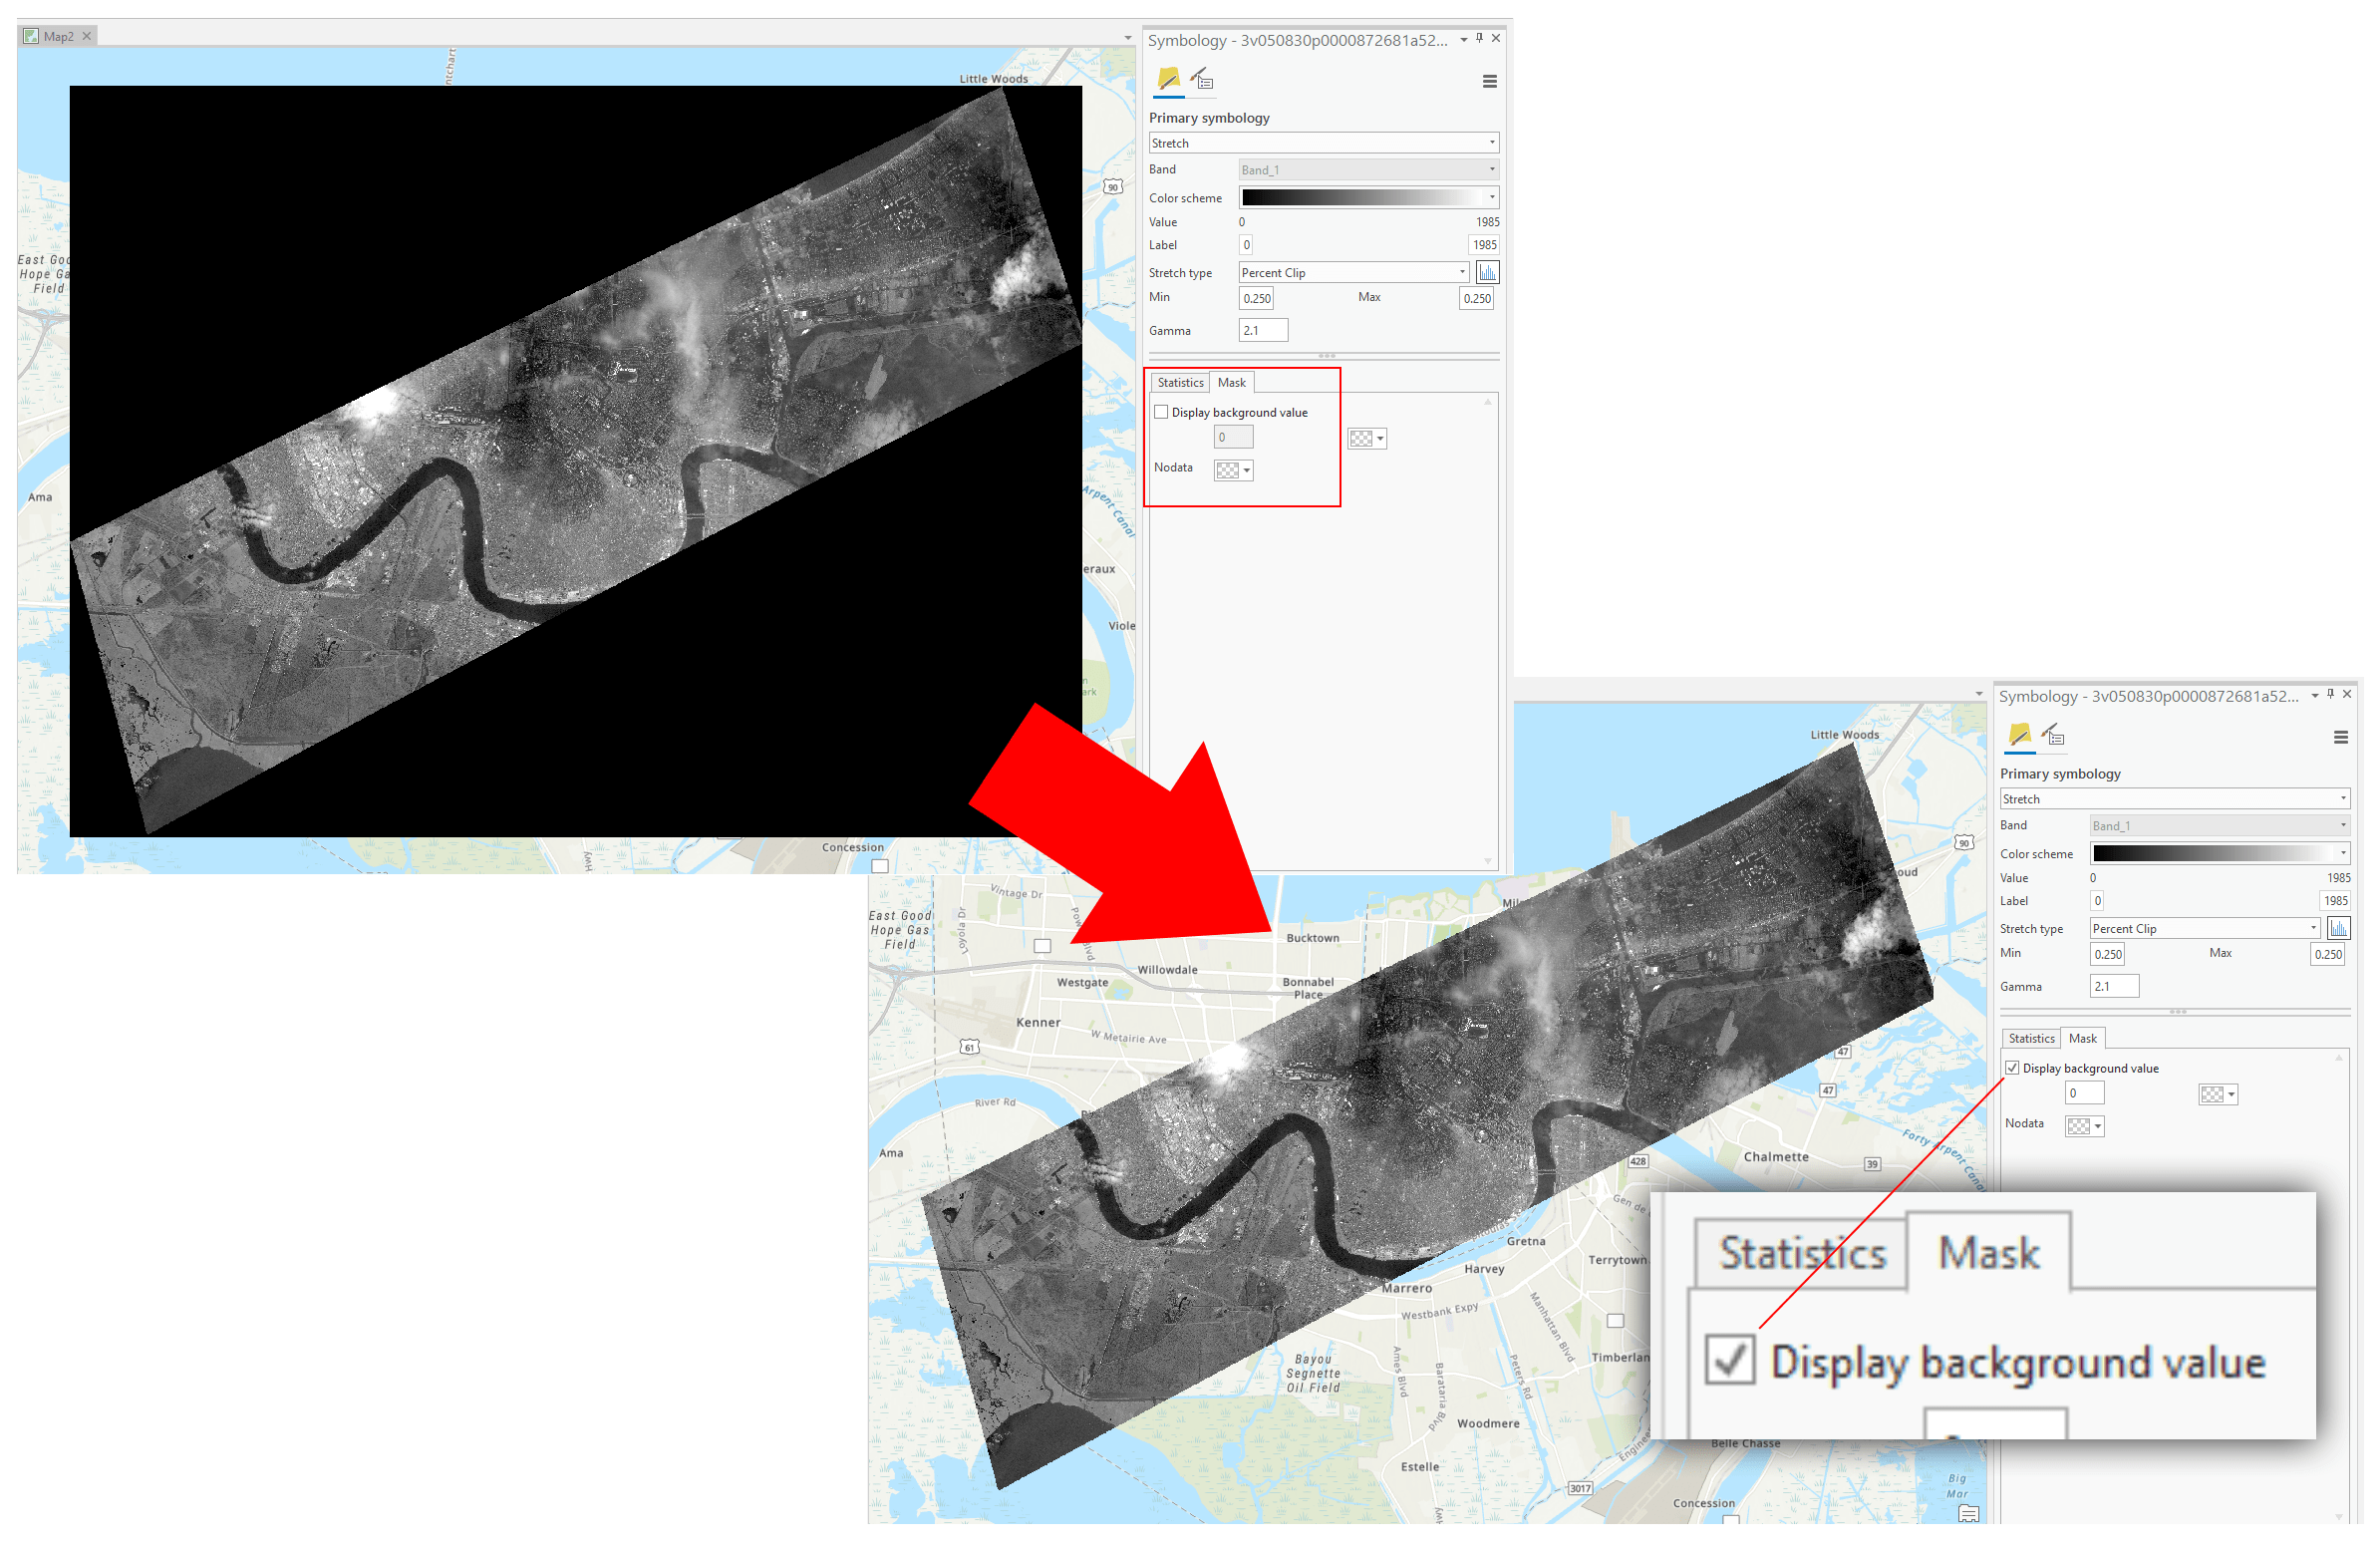The height and width of the screenshot is (1552, 2380).
Task: Open hamburger menu of lower Symbology pane
Action: (x=2340, y=738)
